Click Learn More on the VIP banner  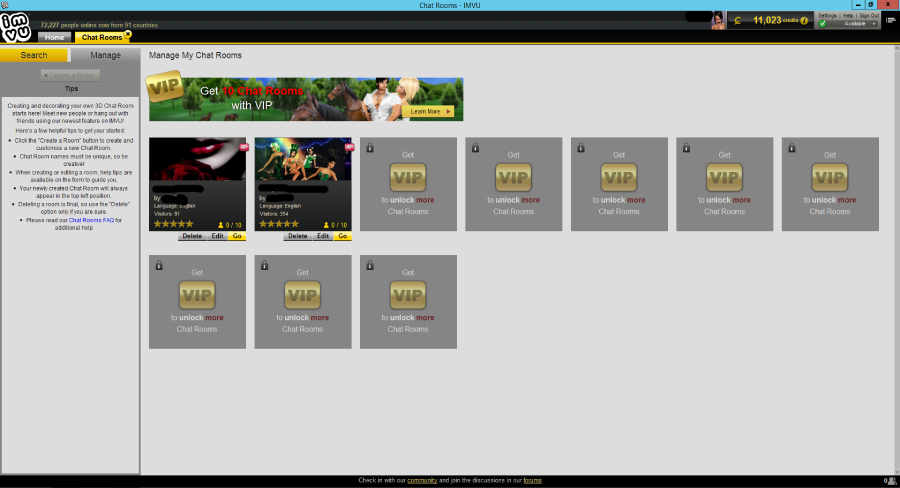(428, 111)
